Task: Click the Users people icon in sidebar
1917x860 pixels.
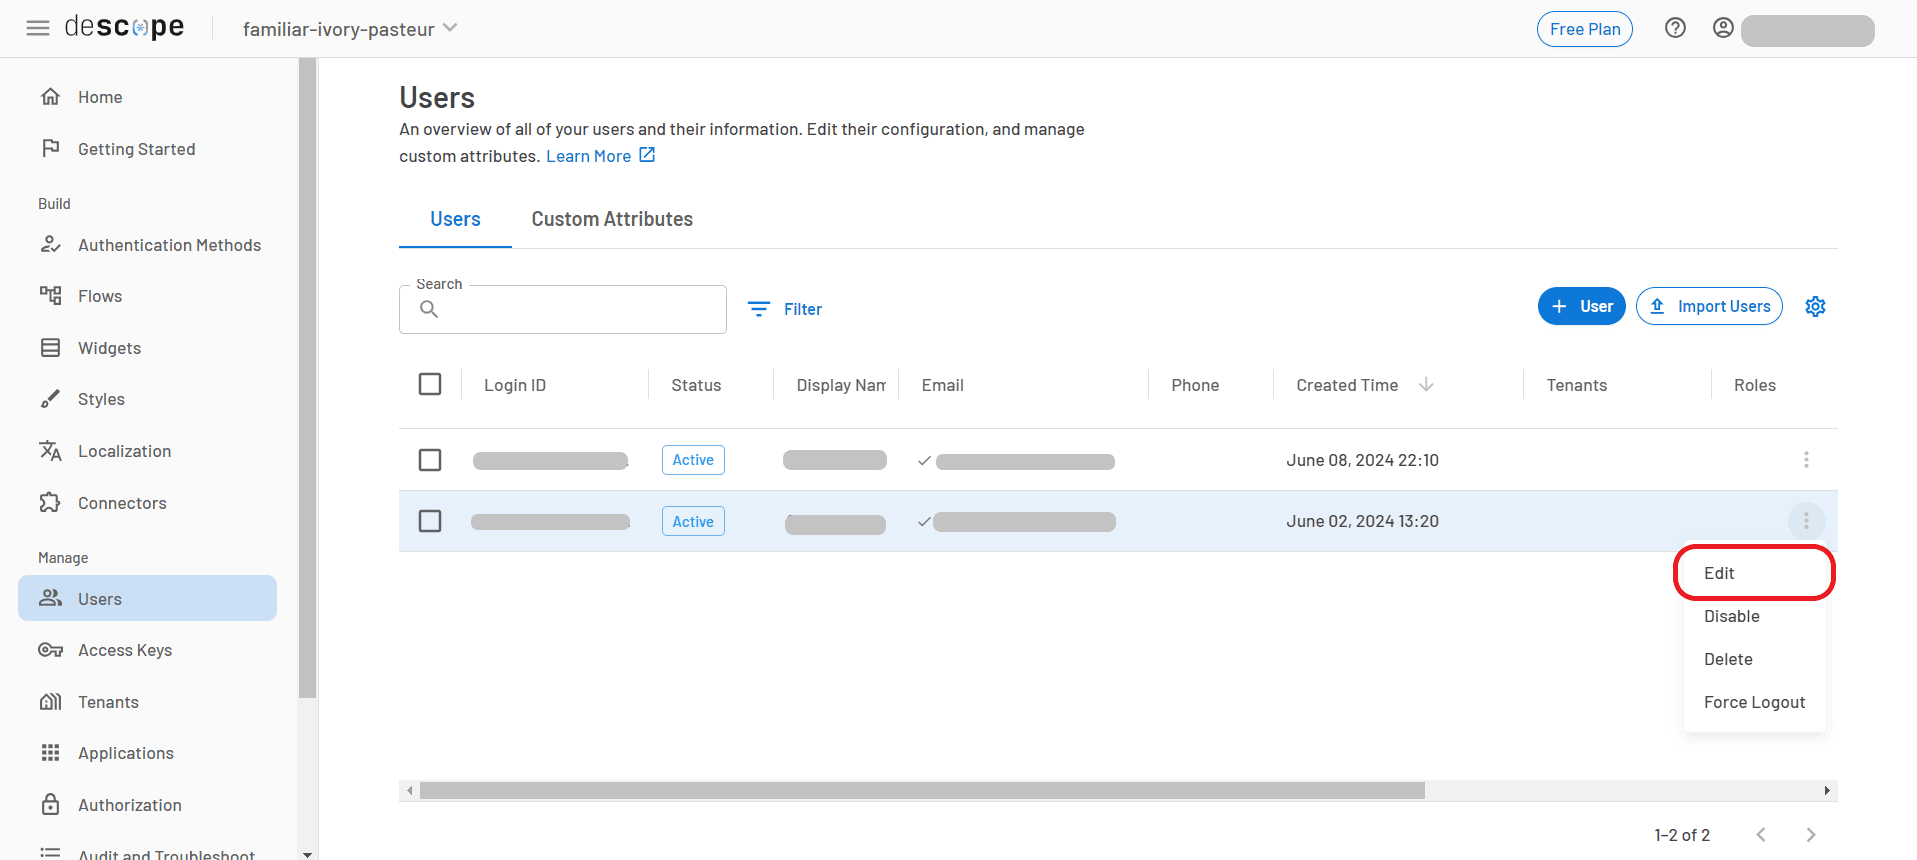Action: 50,598
